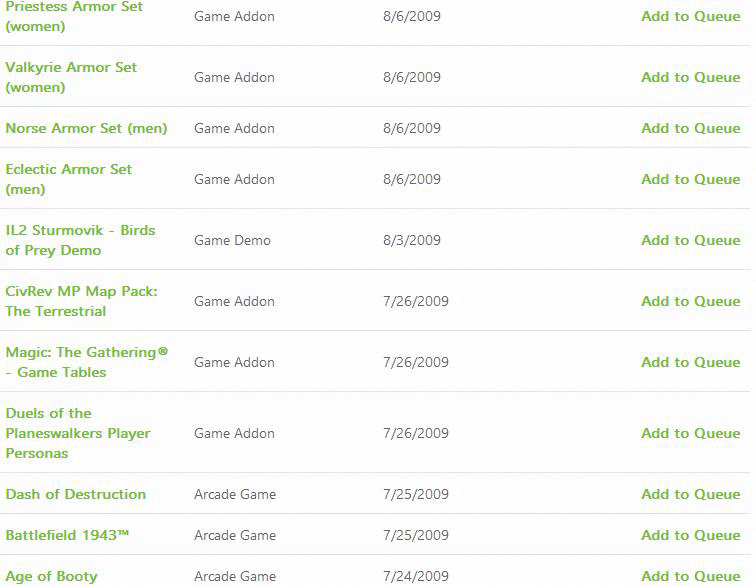
Task: Open Valkyrie Armor Set (women) title
Action: pos(71,77)
